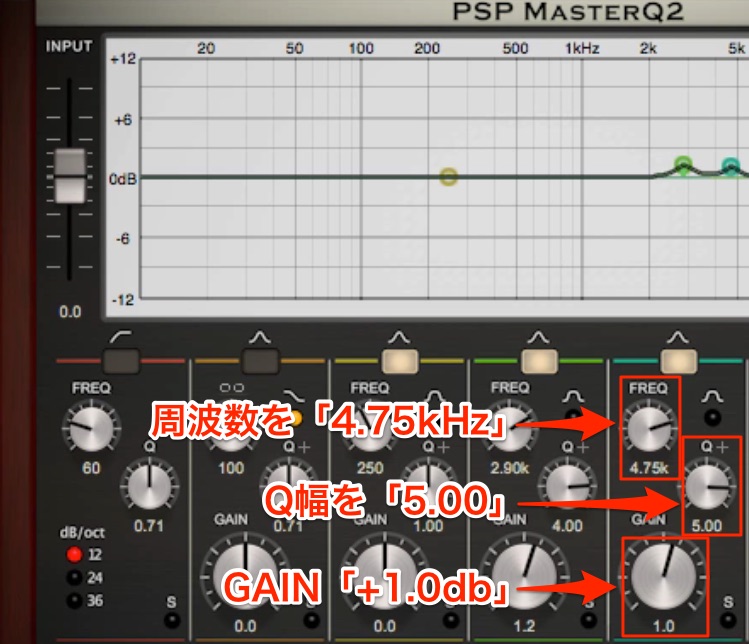Enable the orange-line band button above 100 Hz

(x=260, y=361)
